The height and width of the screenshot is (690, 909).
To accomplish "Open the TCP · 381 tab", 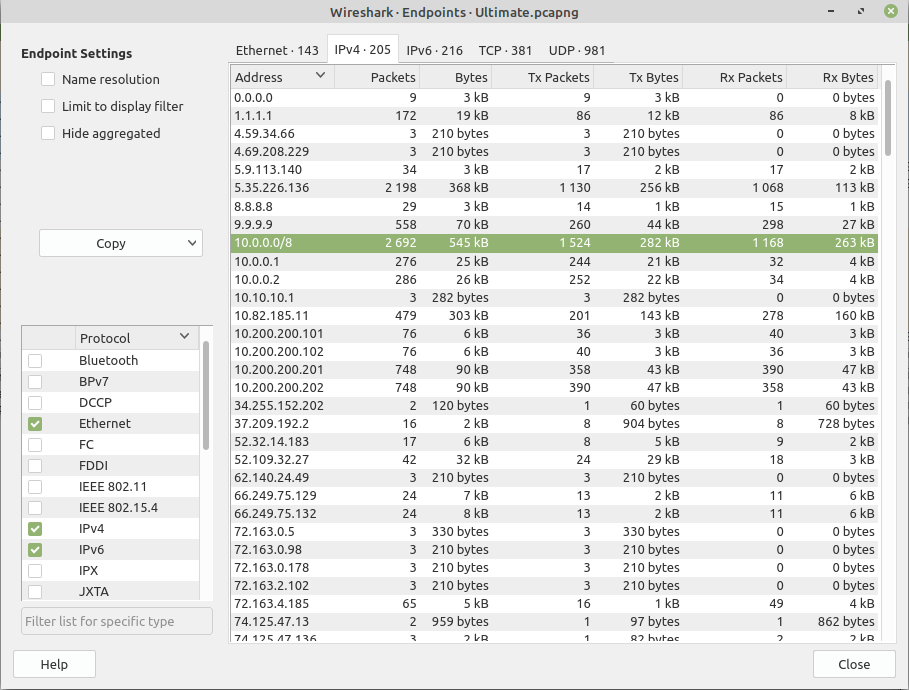I will (505, 50).
